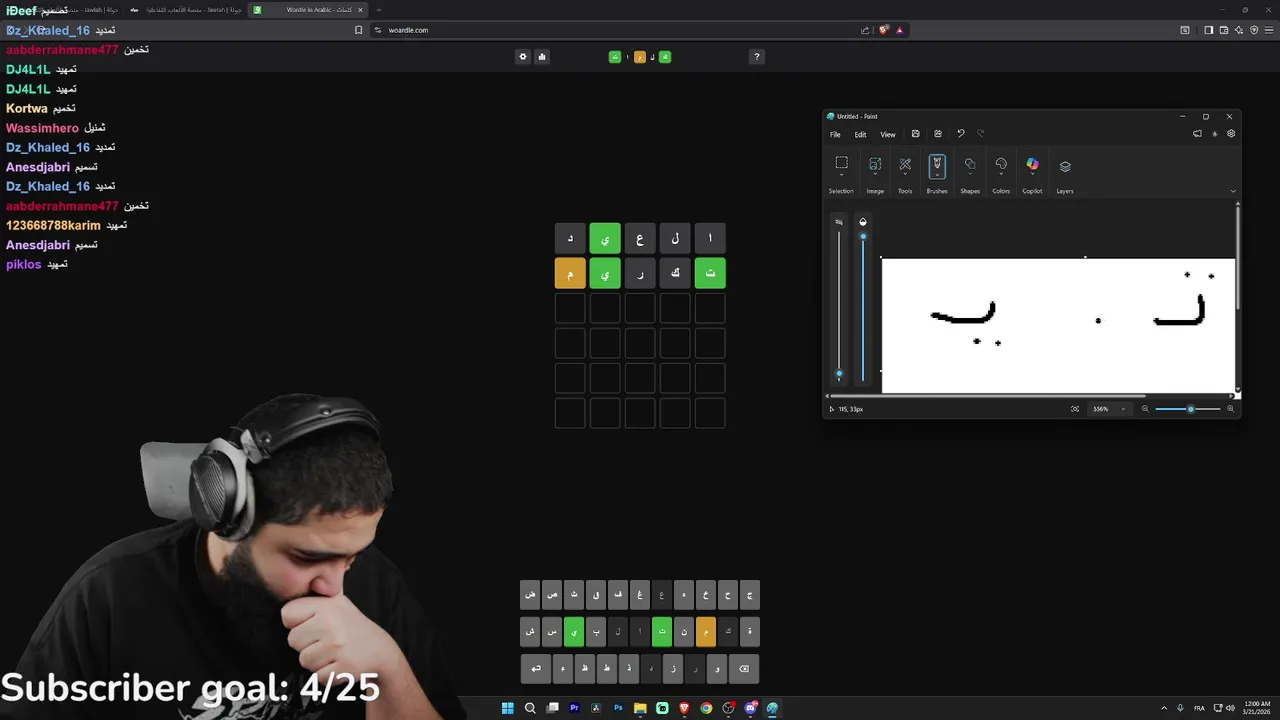Open Photoshop from taskbar
This screenshot has height=720, width=1280.
click(618, 708)
